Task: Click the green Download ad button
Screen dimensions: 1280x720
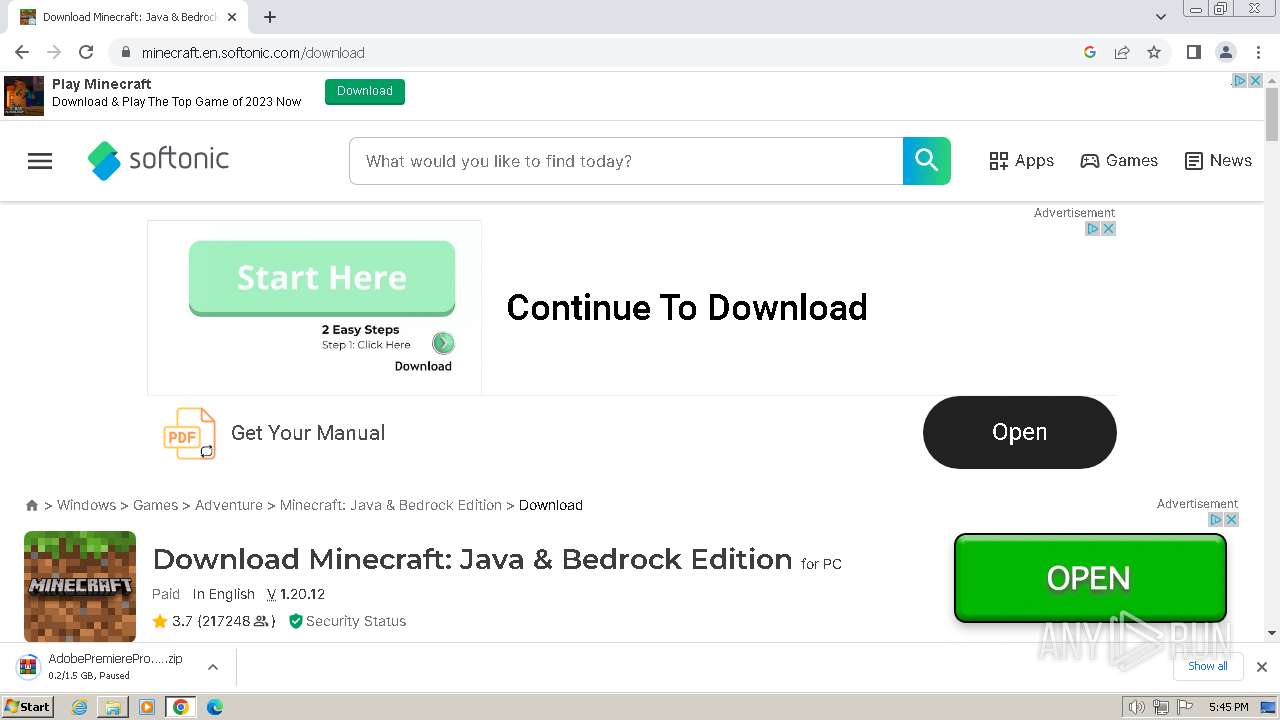Action: [x=365, y=91]
